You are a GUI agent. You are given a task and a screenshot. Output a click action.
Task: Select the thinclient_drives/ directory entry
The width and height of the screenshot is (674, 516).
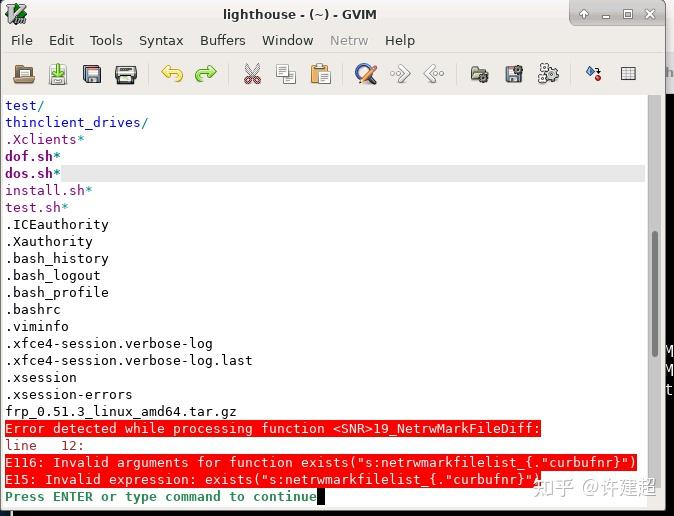77,123
